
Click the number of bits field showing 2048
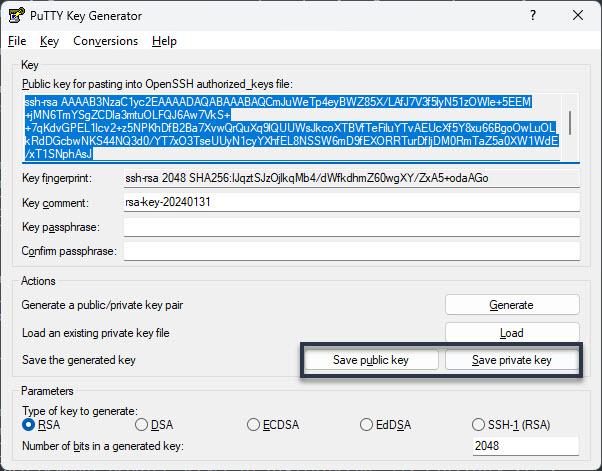[526, 446]
